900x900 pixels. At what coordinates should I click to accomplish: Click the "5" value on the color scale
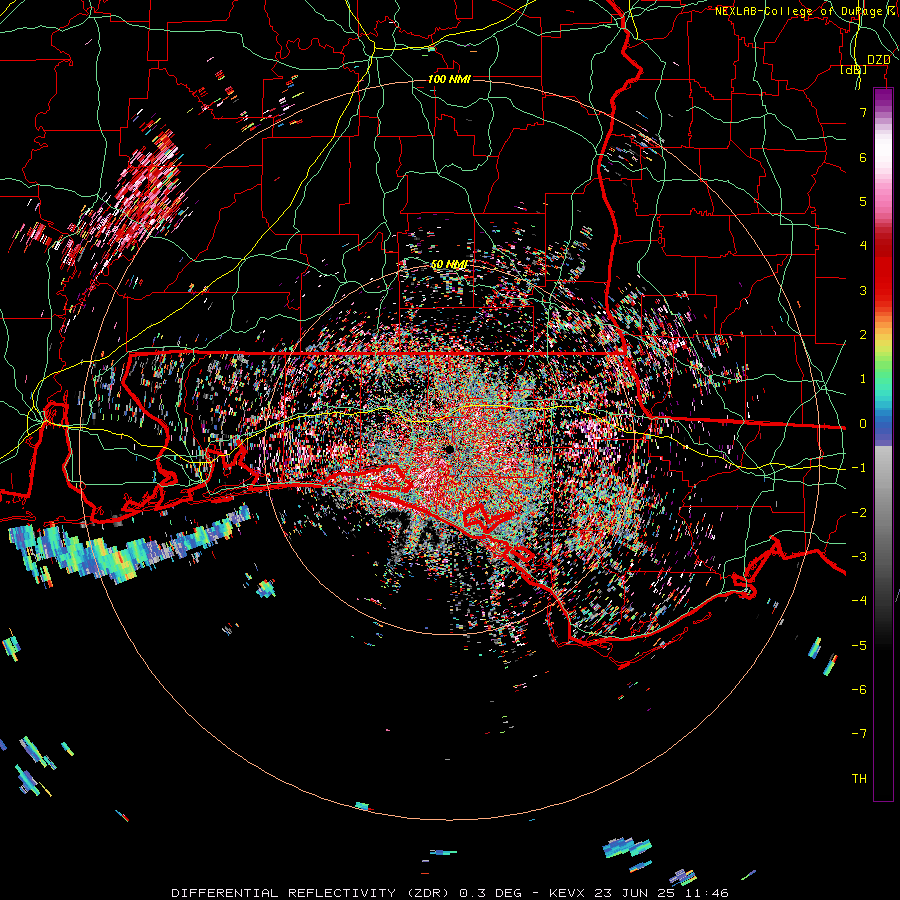863,201
